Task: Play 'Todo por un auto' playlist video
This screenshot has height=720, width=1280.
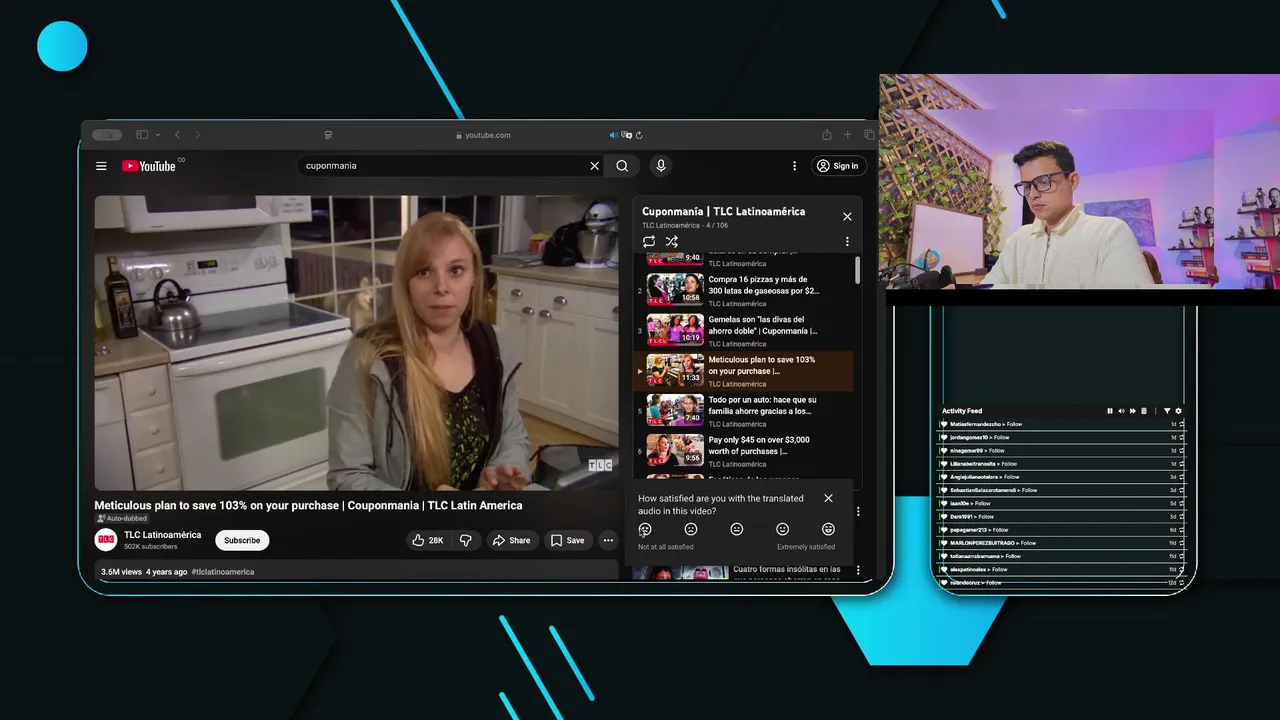Action: tap(744, 411)
